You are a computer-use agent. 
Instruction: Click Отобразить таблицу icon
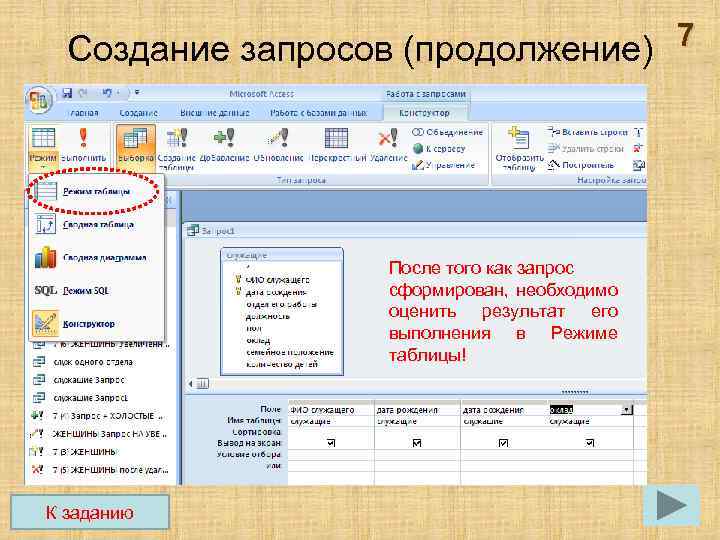[x=519, y=149]
